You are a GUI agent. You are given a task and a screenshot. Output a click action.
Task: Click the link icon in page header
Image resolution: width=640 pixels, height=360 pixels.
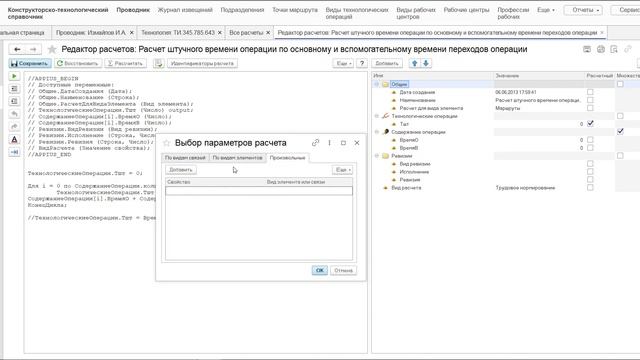628,49
